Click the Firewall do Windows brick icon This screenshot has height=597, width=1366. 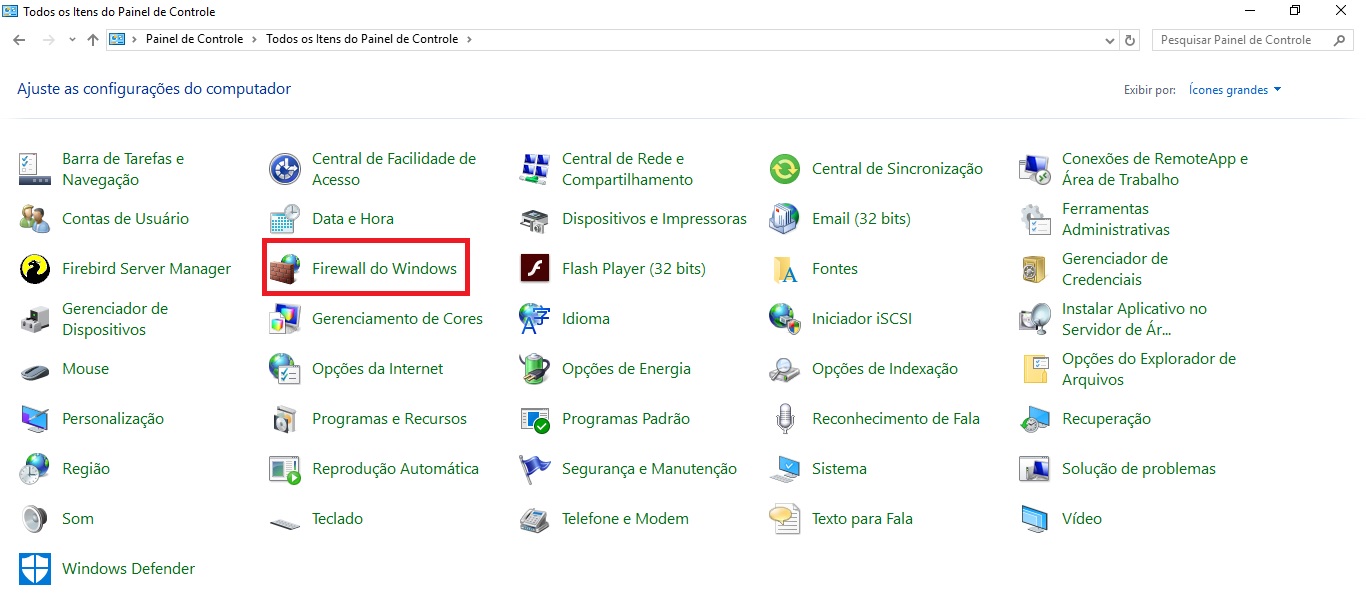pos(285,269)
